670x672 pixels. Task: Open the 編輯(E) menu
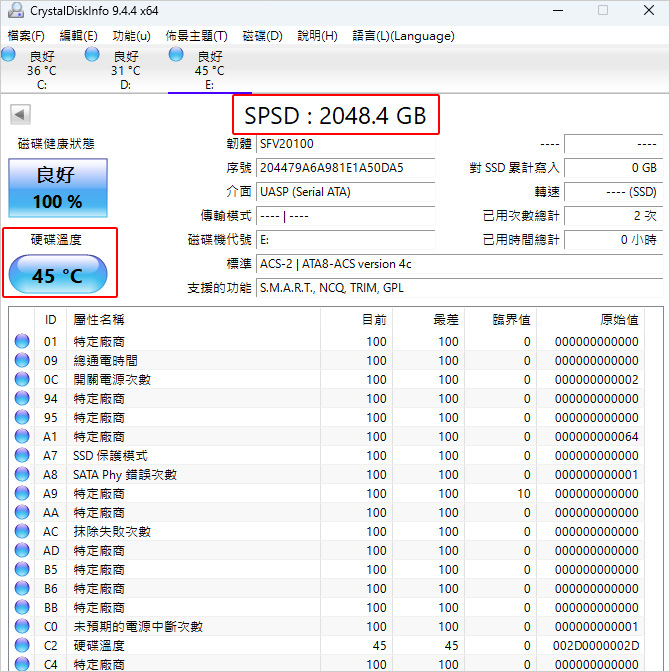tap(78, 36)
